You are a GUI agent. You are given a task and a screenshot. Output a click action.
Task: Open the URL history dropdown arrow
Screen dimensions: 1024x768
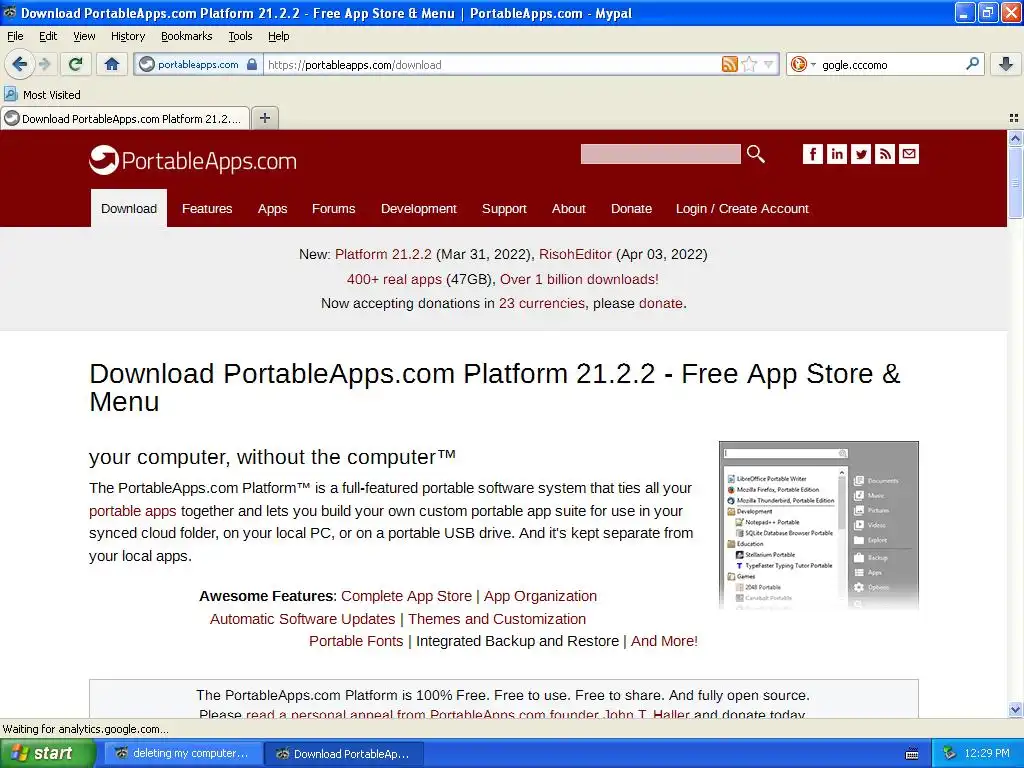tap(768, 64)
